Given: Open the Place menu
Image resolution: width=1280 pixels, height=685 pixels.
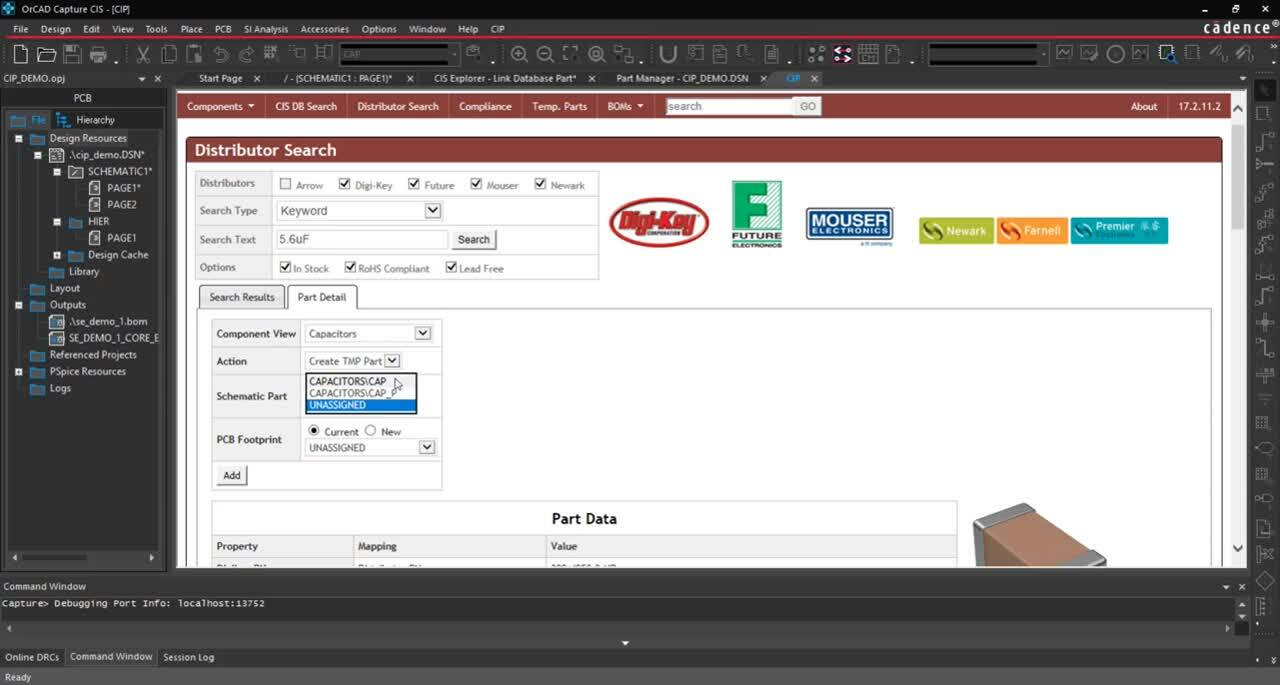Looking at the screenshot, I should coord(191,29).
